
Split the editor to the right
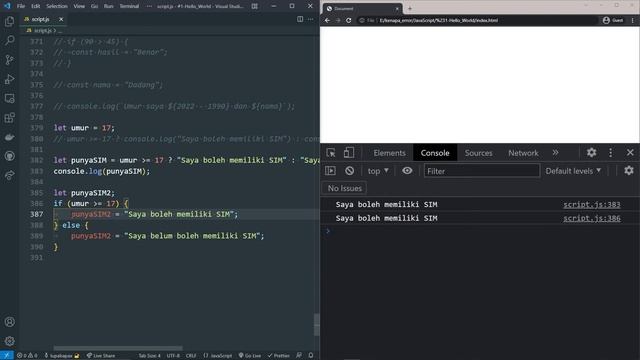(x=300, y=19)
